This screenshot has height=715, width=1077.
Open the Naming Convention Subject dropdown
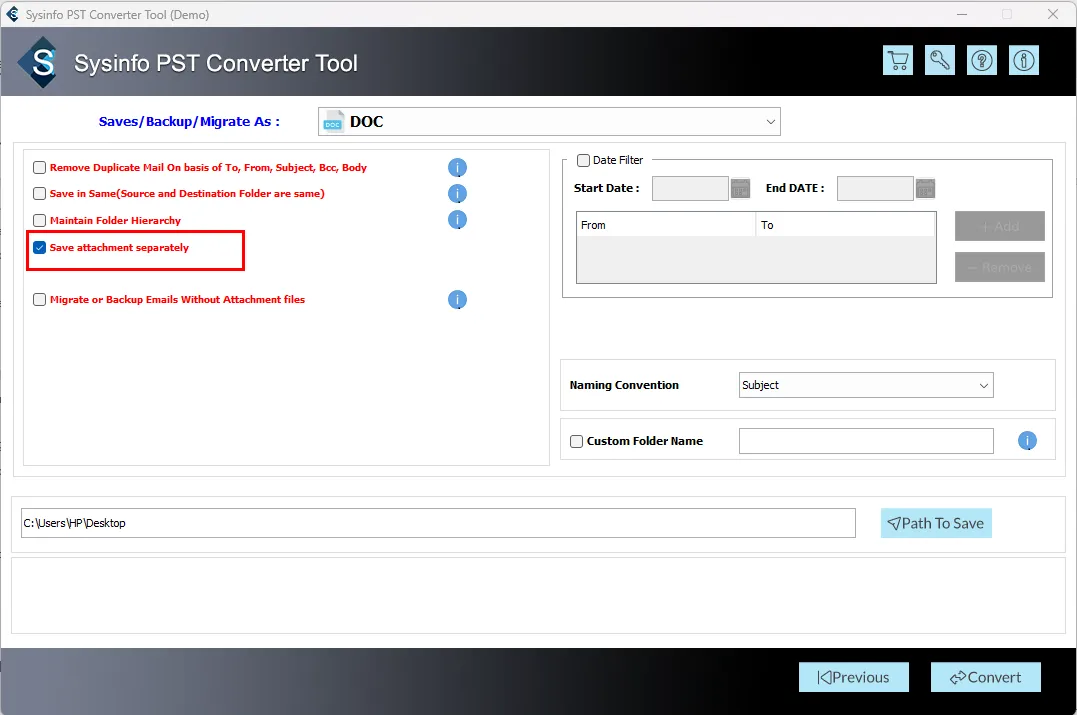tap(866, 385)
